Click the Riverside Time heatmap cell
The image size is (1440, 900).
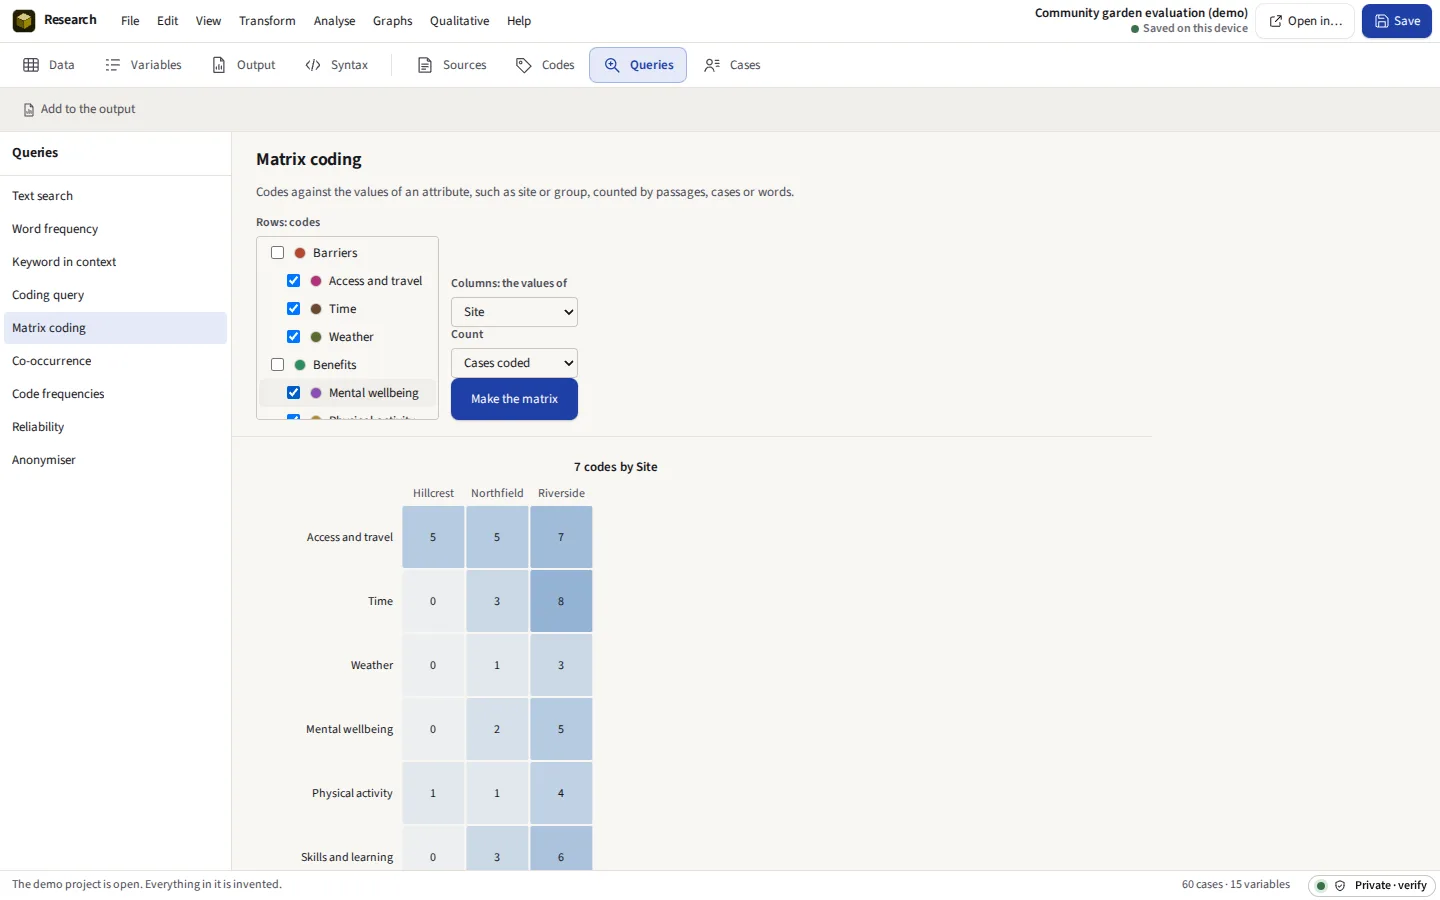(x=561, y=601)
